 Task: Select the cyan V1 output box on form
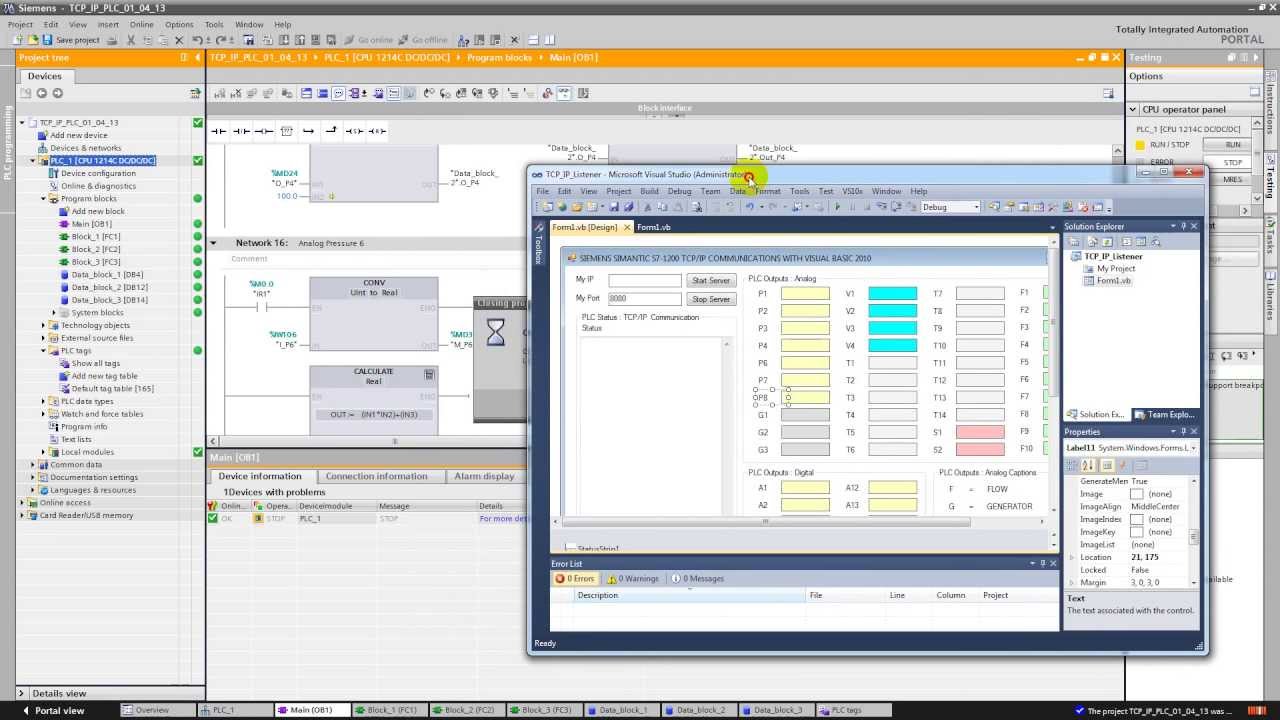click(893, 294)
